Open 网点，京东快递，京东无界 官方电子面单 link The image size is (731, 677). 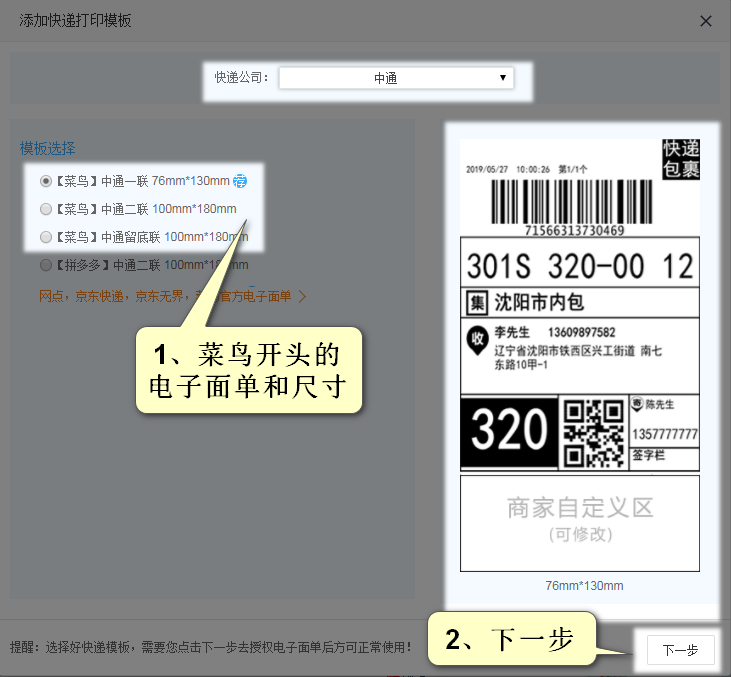(x=165, y=296)
